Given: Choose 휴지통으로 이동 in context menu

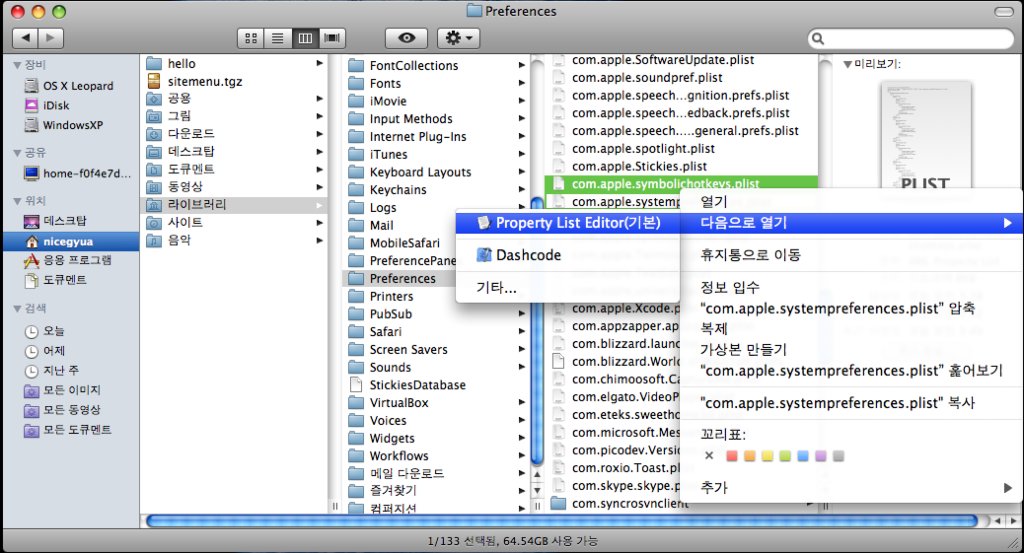Looking at the screenshot, I should 852,255.
